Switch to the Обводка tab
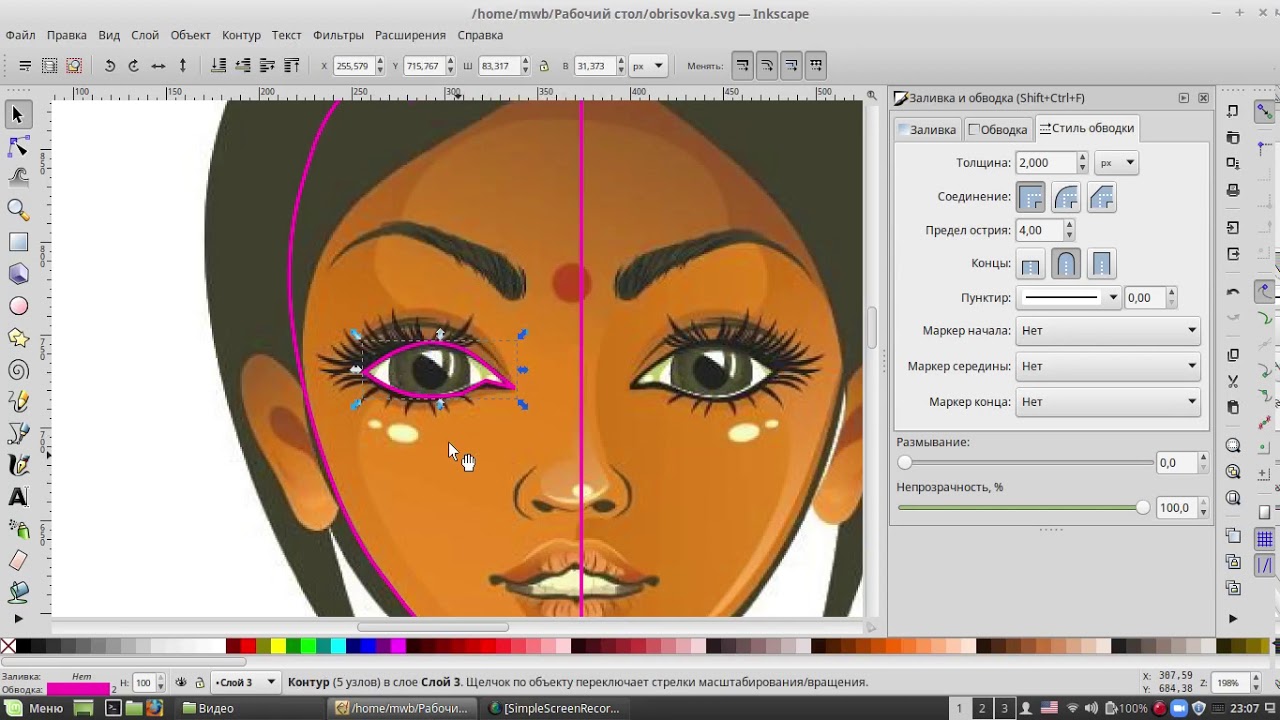Screen dimensions: 1280x720 998,129
